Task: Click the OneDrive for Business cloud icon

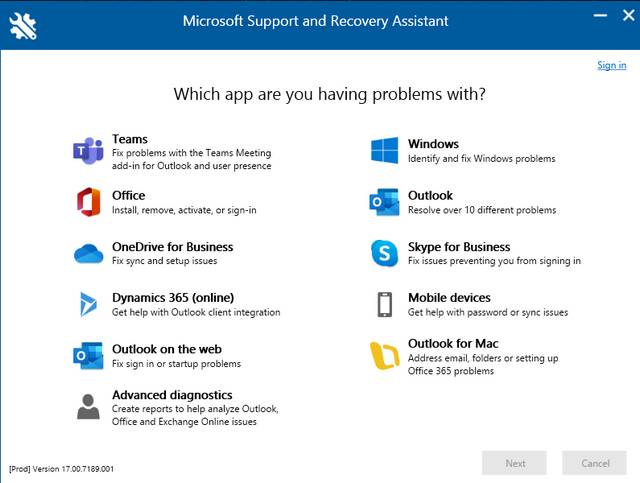Action: [88, 254]
